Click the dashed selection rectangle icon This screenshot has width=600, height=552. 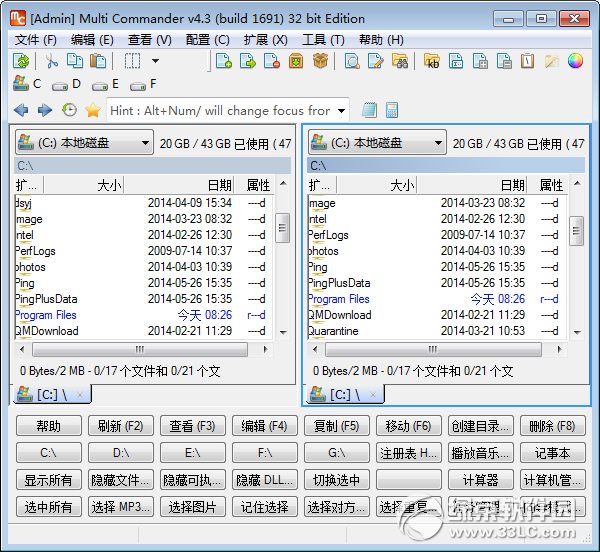point(132,61)
